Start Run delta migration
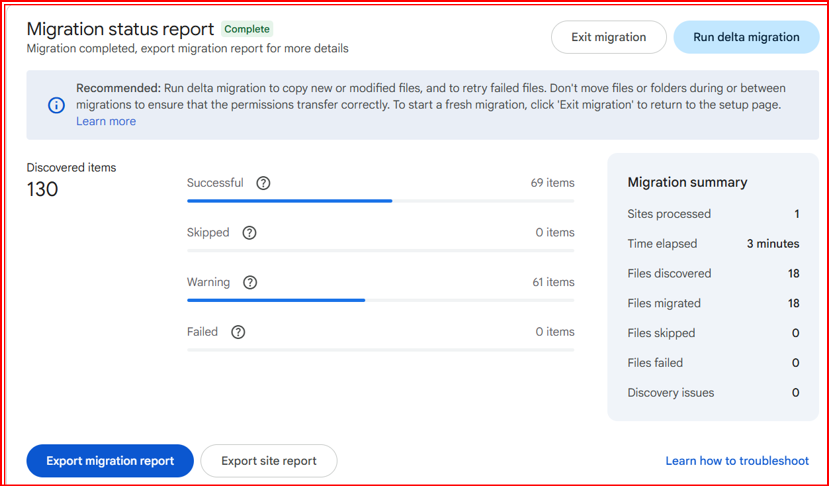829x486 pixels. 746,37
